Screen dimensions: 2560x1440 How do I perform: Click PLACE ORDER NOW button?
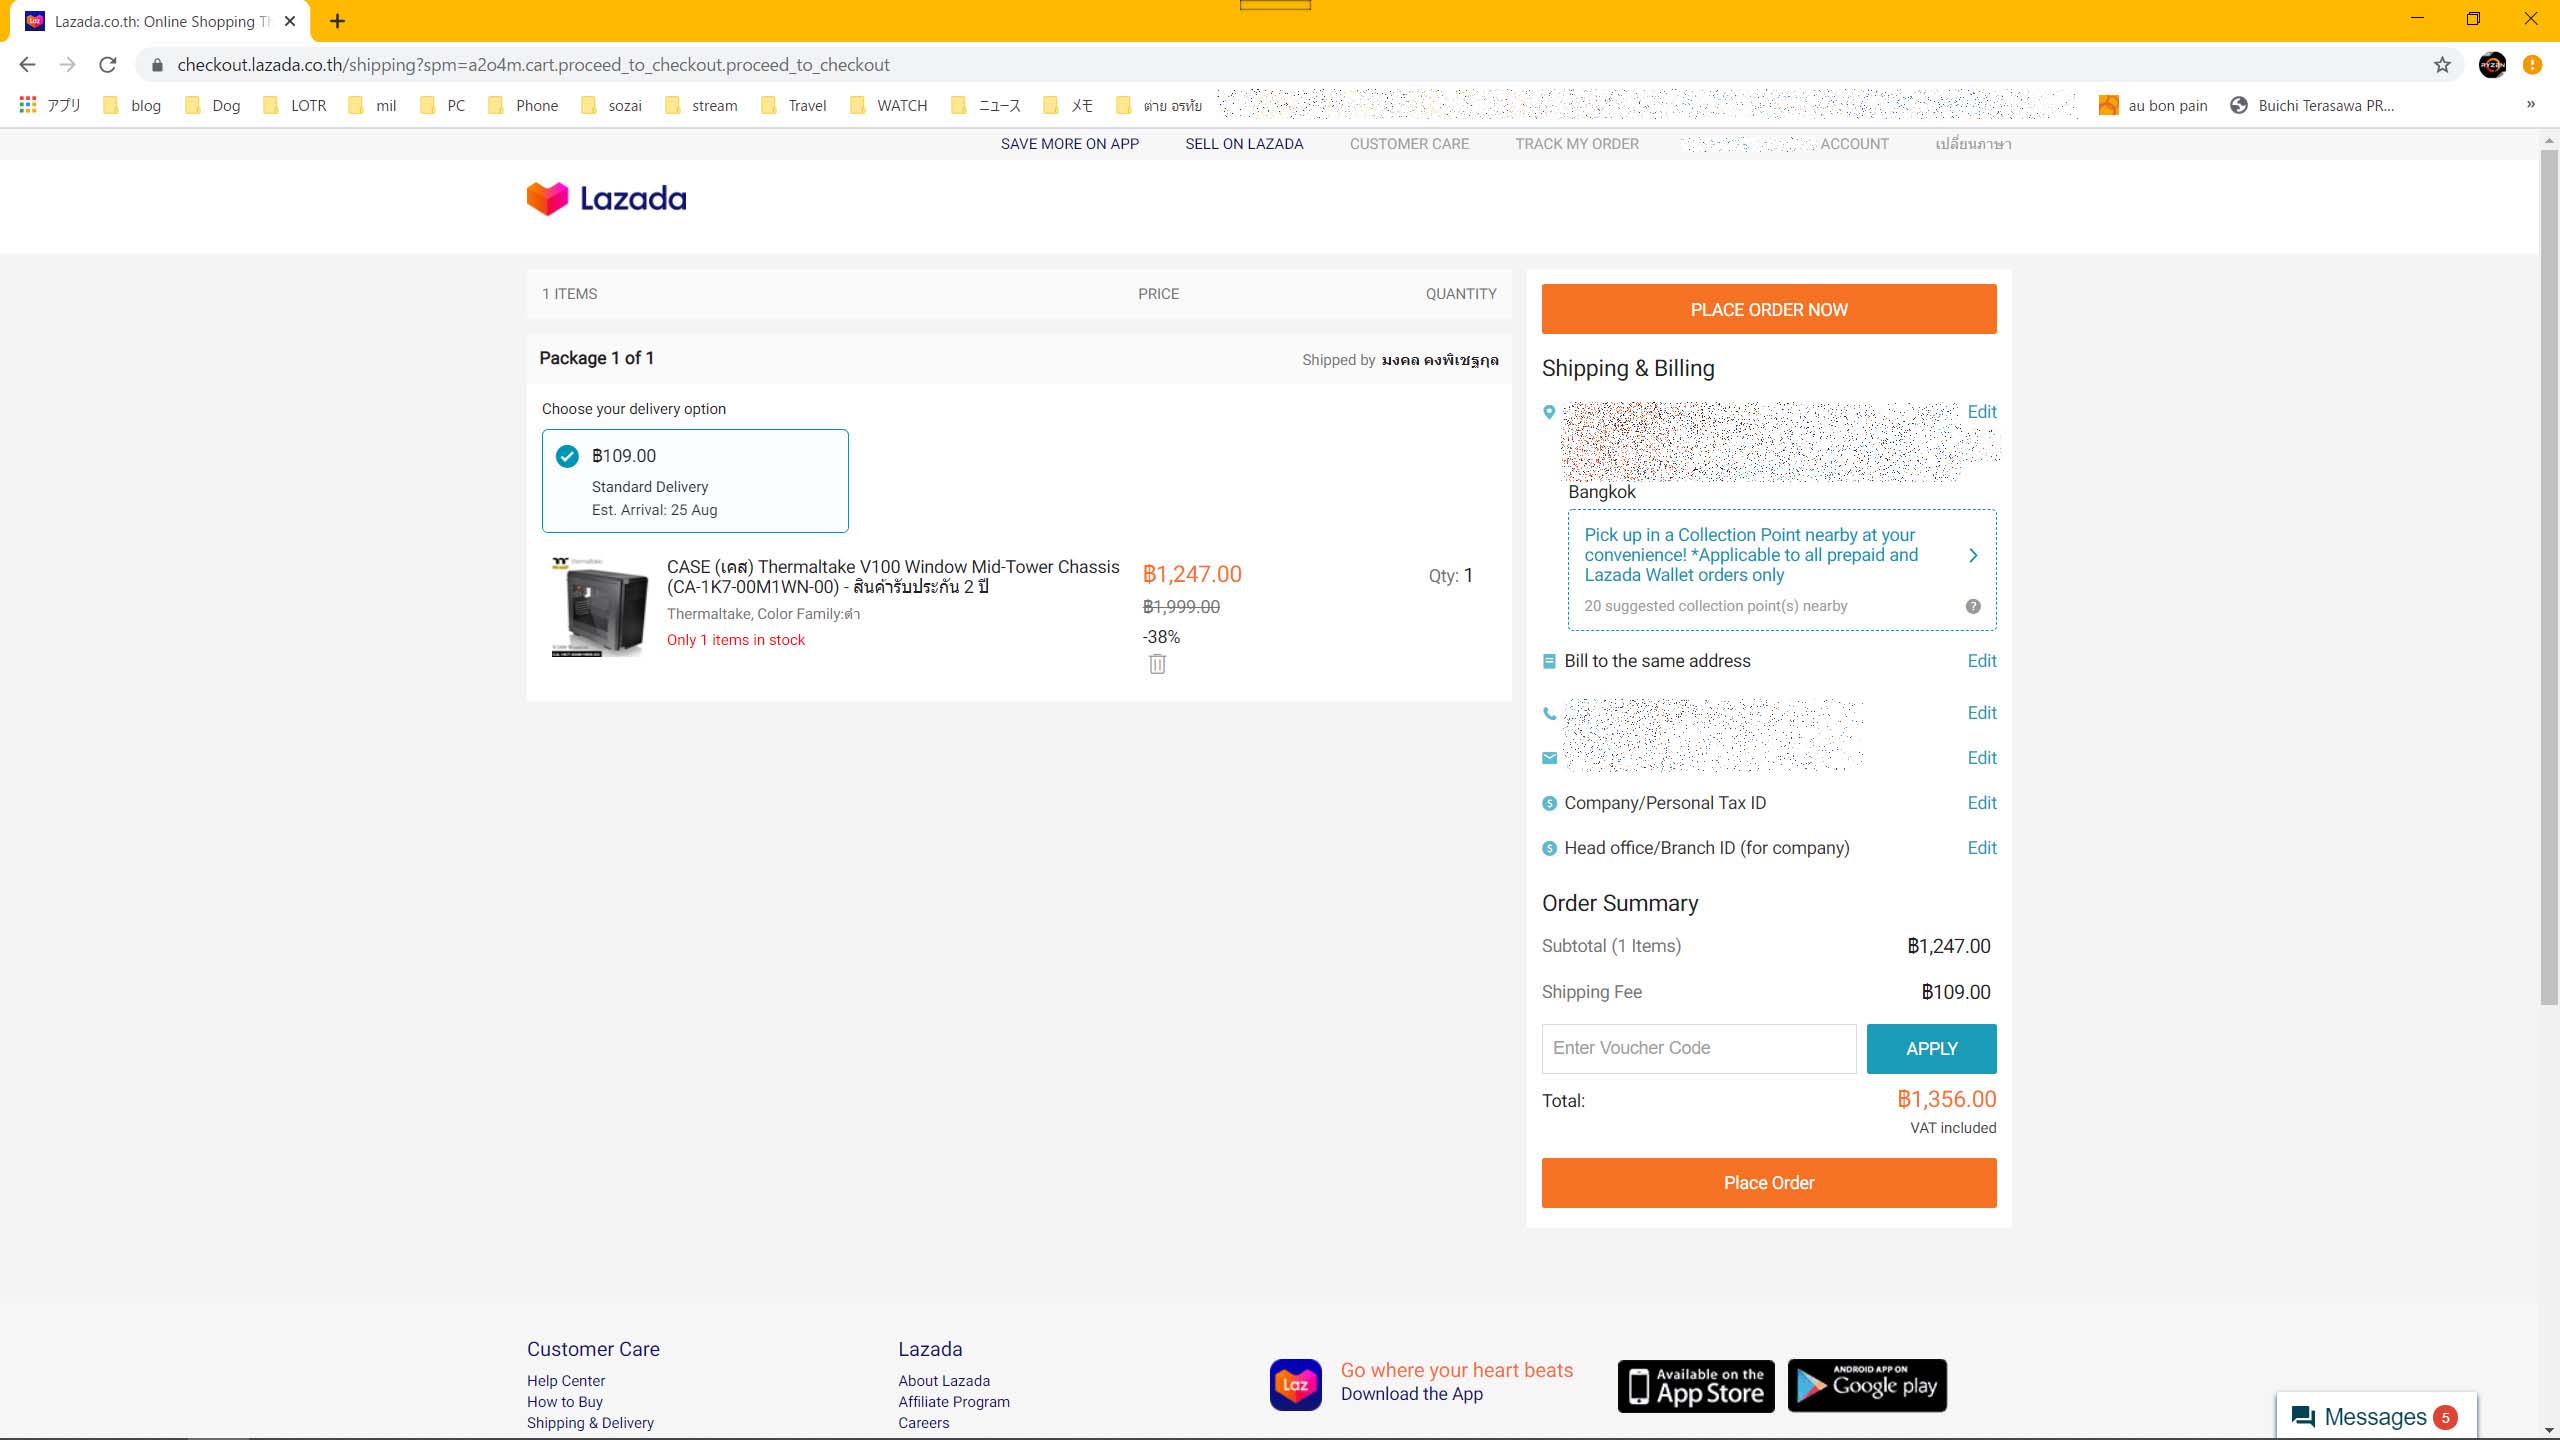tap(1769, 309)
